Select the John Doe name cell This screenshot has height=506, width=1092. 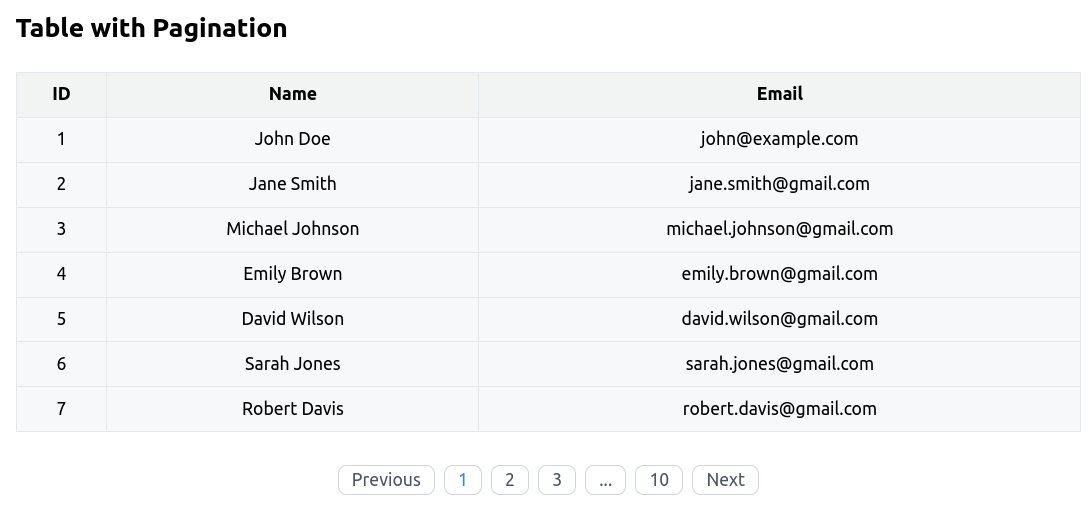coord(292,139)
